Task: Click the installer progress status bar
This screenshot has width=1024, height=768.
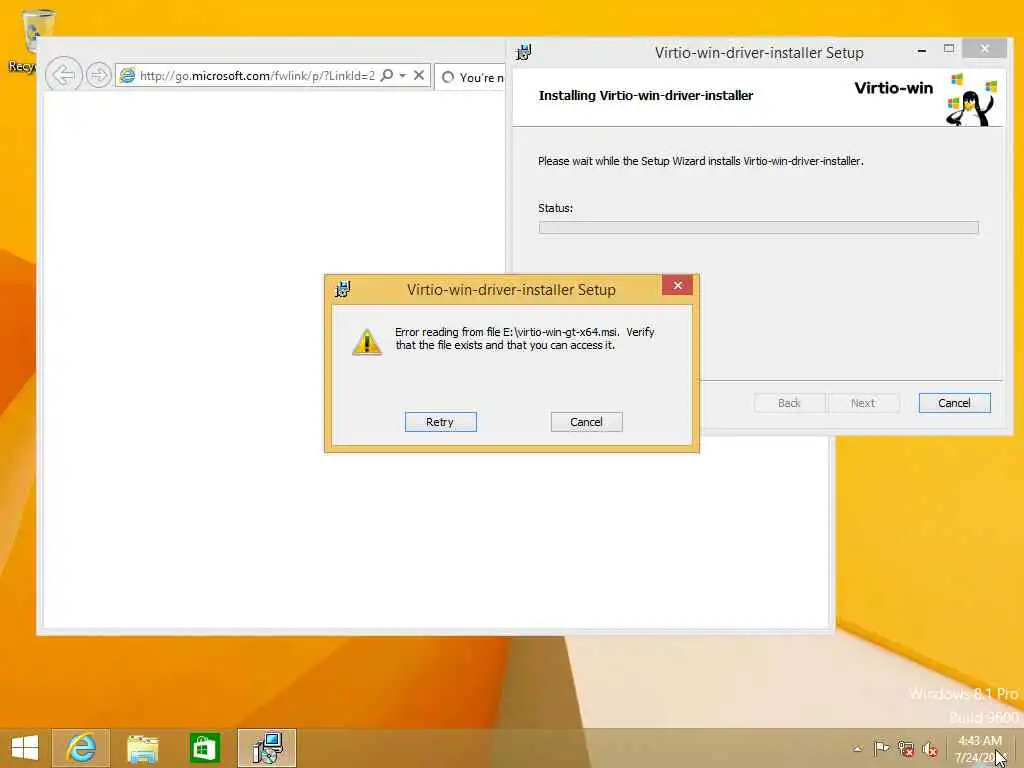Action: point(758,227)
